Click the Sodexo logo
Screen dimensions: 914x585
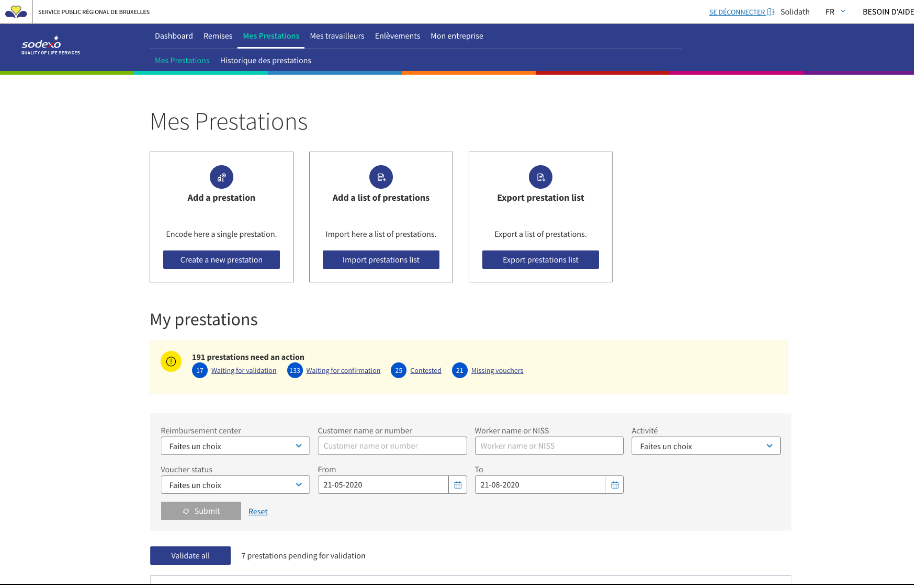click(x=51, y=45)
